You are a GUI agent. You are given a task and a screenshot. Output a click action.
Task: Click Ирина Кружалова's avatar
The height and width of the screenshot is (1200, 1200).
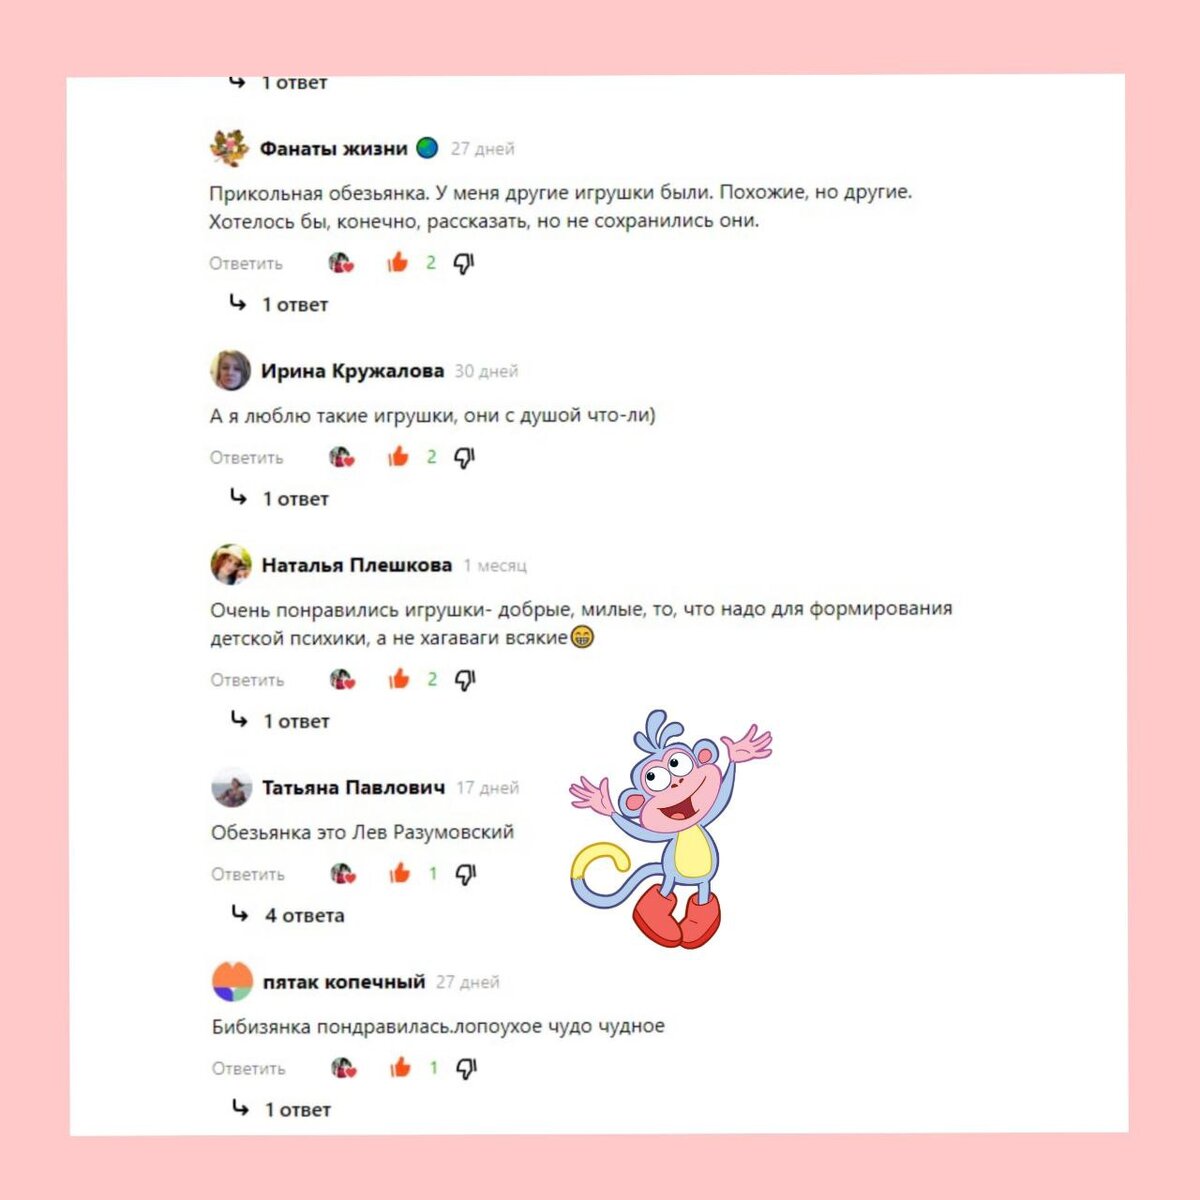tap(230, 371)
